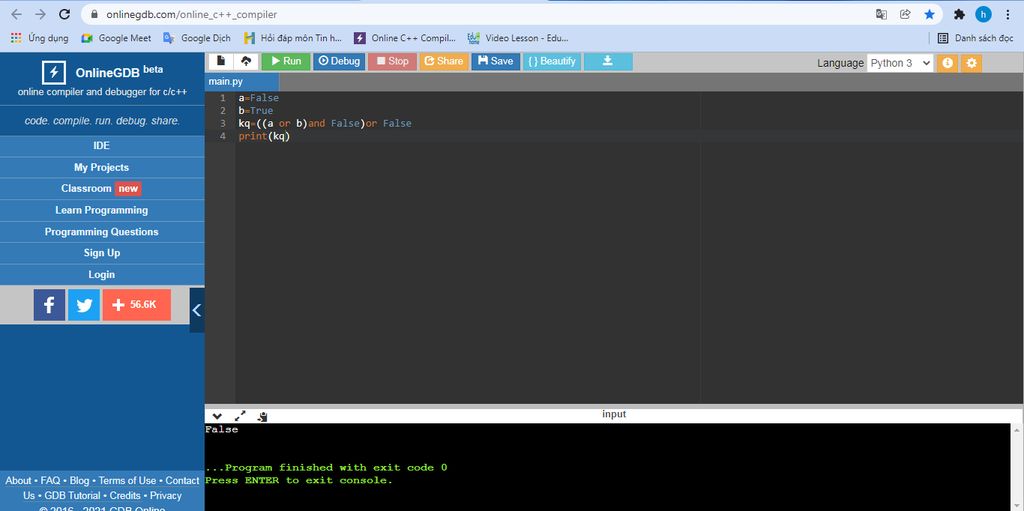Open IDE in the sidebar
1024x511 pixels.
[x=102, y=146]
